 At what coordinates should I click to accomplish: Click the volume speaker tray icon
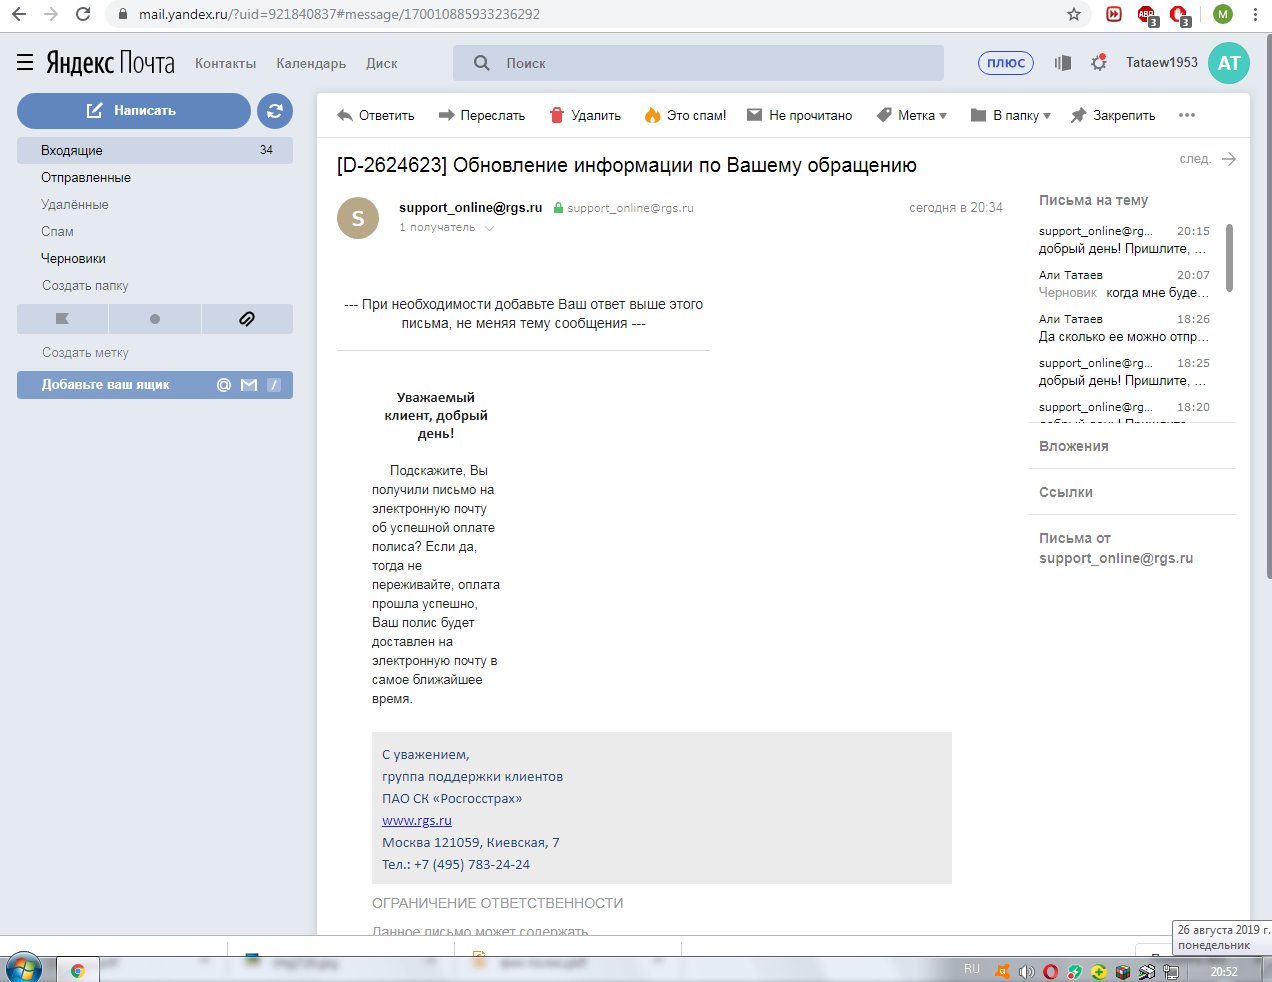1026,971
